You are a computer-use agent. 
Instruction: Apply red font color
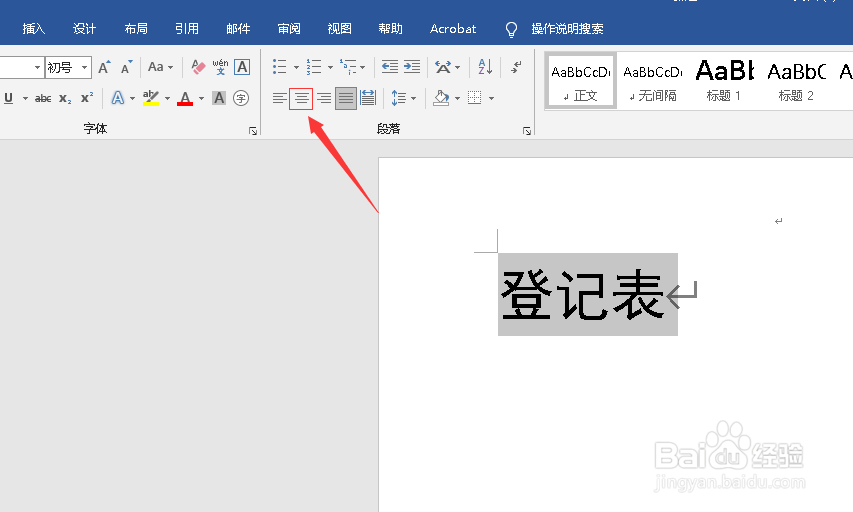coord(185,98)
